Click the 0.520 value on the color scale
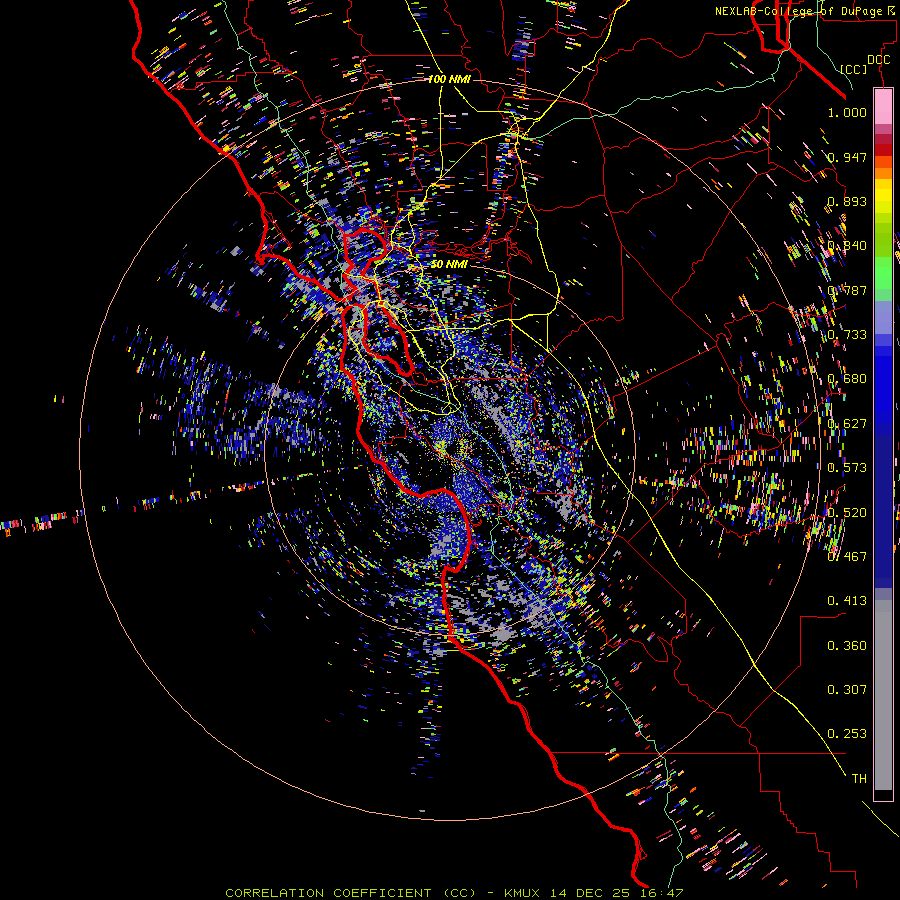This screenshot has width=900, height=900. (847, 513)
